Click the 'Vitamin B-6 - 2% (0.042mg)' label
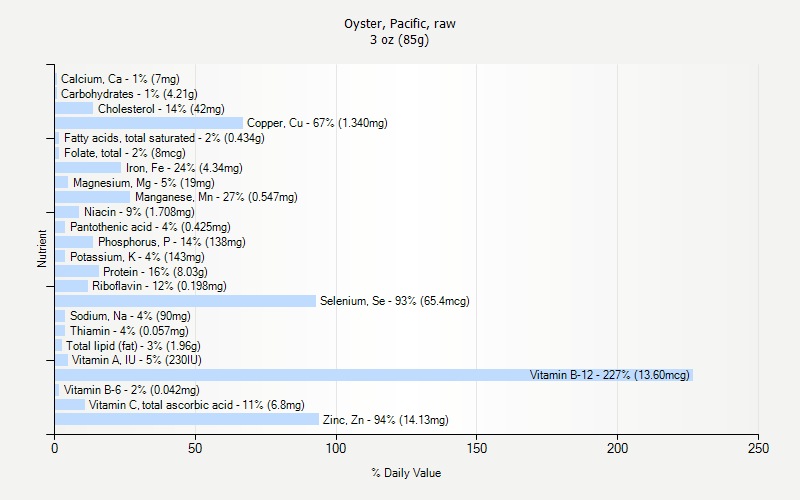Image resolution: width=800 pixels, height=500 pixels. (x=132, y=390)
